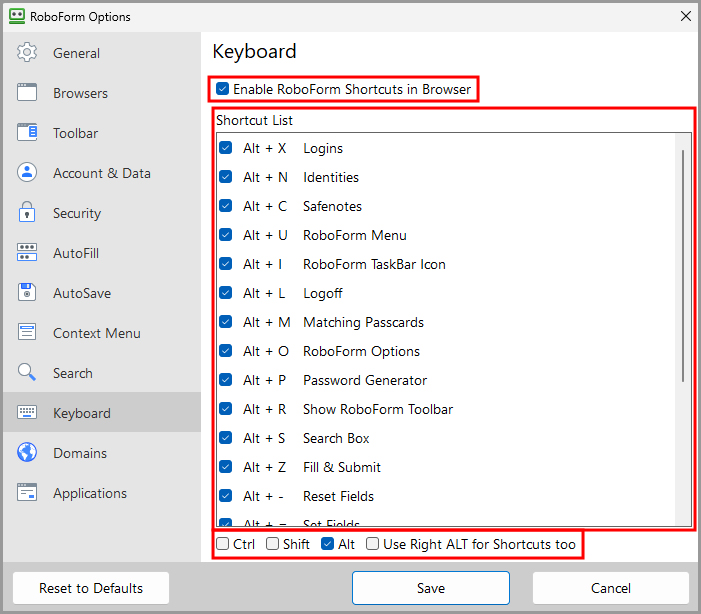Select the RoboForm TaskBar Icon row text

(x=374, y=264)
